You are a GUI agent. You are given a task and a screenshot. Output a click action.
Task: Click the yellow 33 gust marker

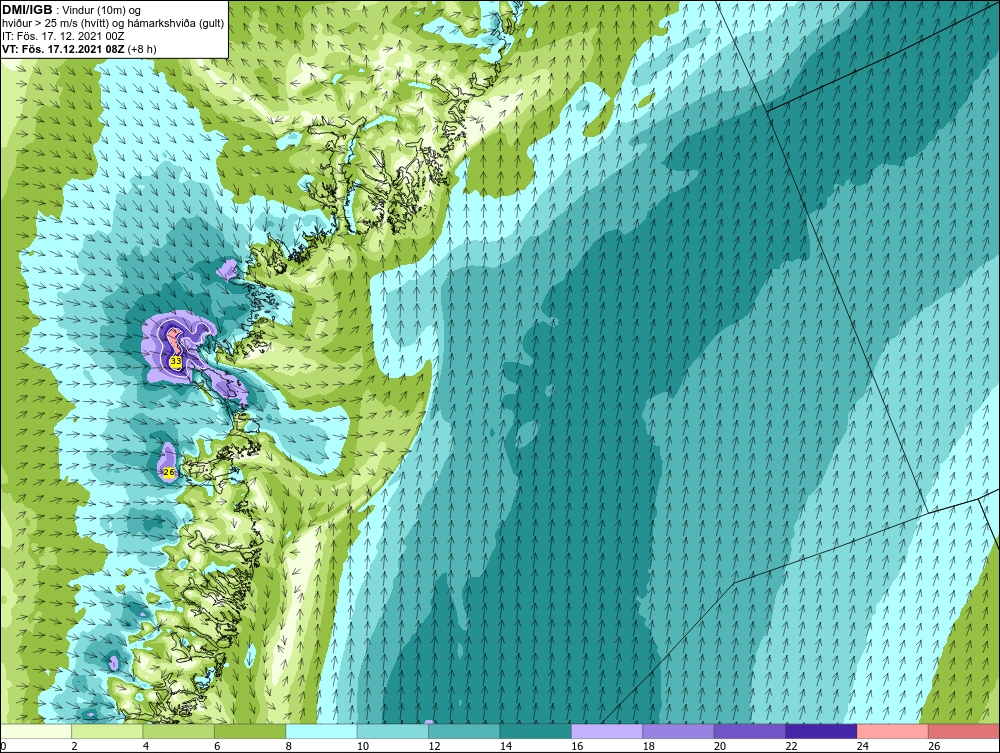[x=176, y=362]
